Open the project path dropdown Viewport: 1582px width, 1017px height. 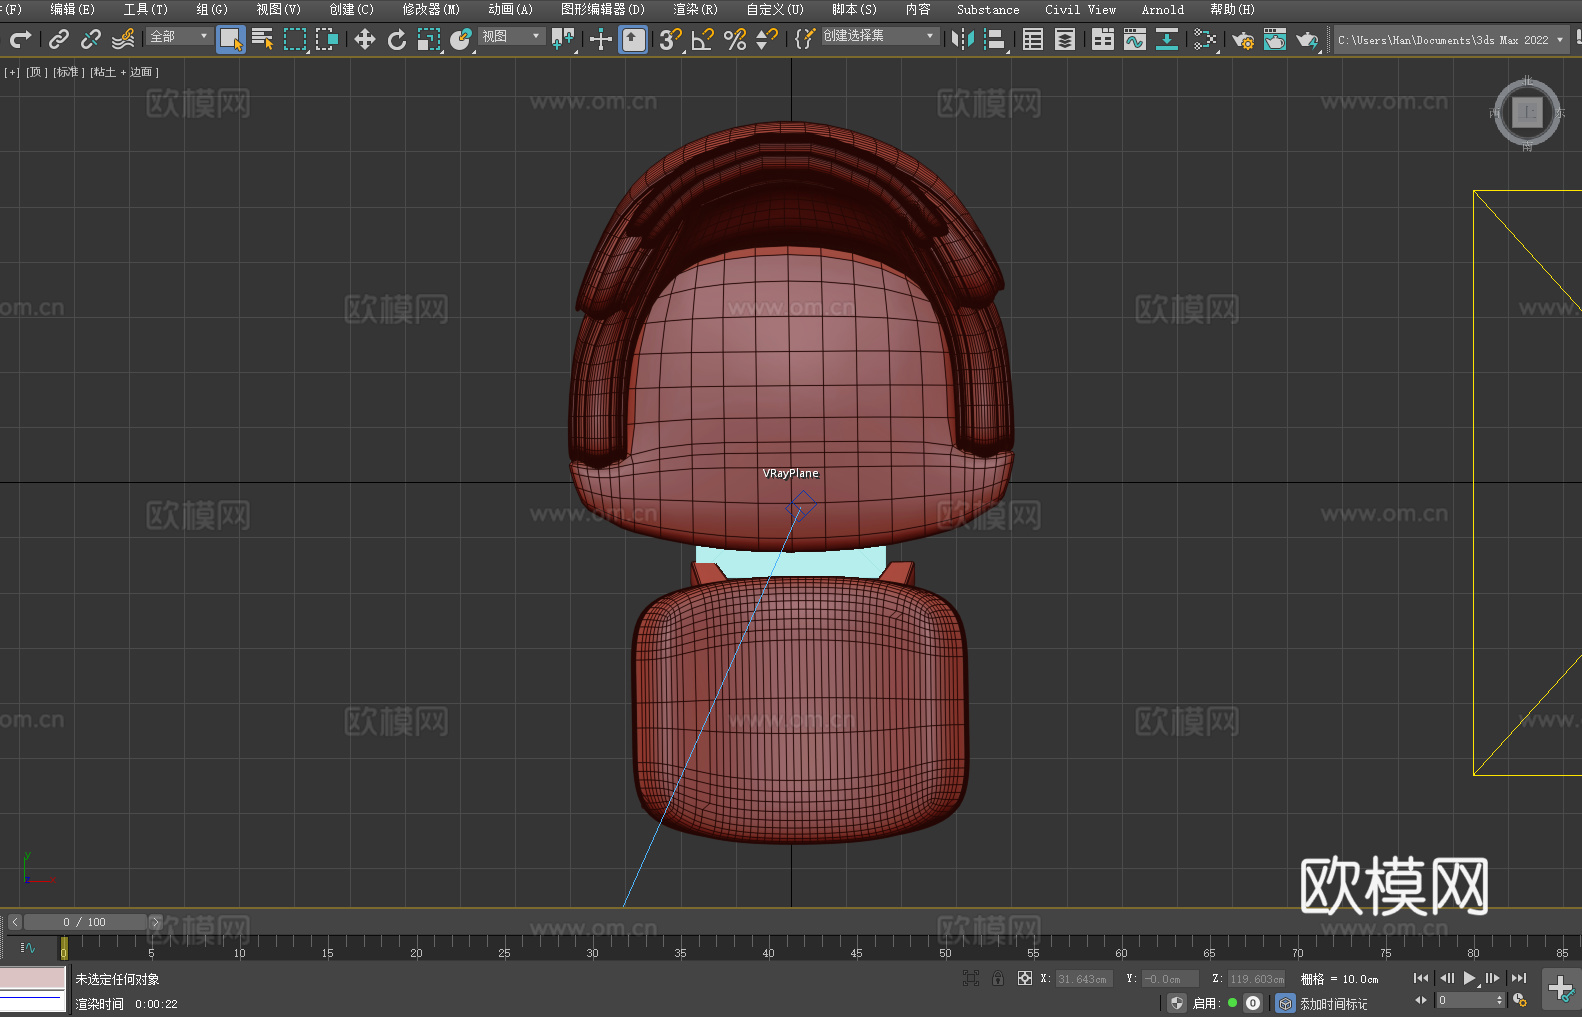click(x=1451, y=40)
